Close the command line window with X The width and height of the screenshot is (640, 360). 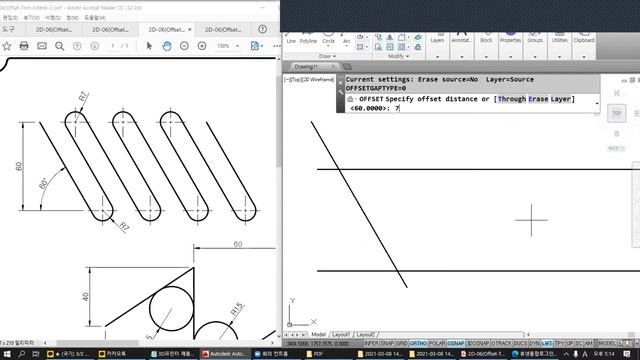340,83
